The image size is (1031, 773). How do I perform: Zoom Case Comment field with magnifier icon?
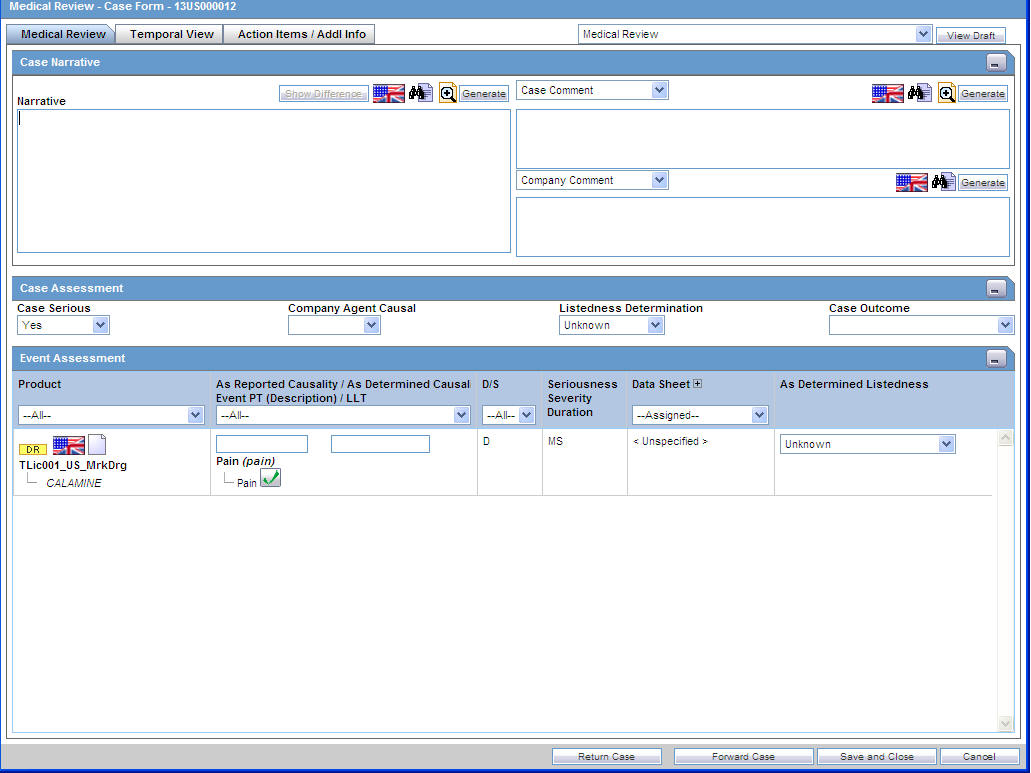[x=947, y=93]
